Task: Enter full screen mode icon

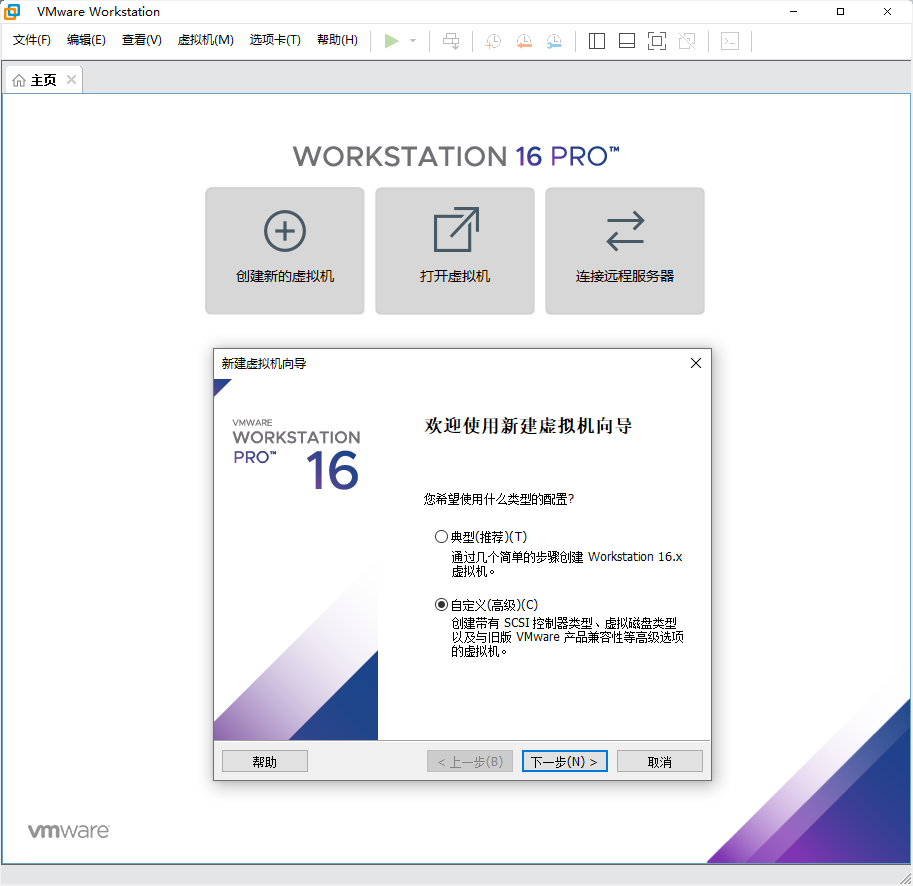Action: coord(657,41)
